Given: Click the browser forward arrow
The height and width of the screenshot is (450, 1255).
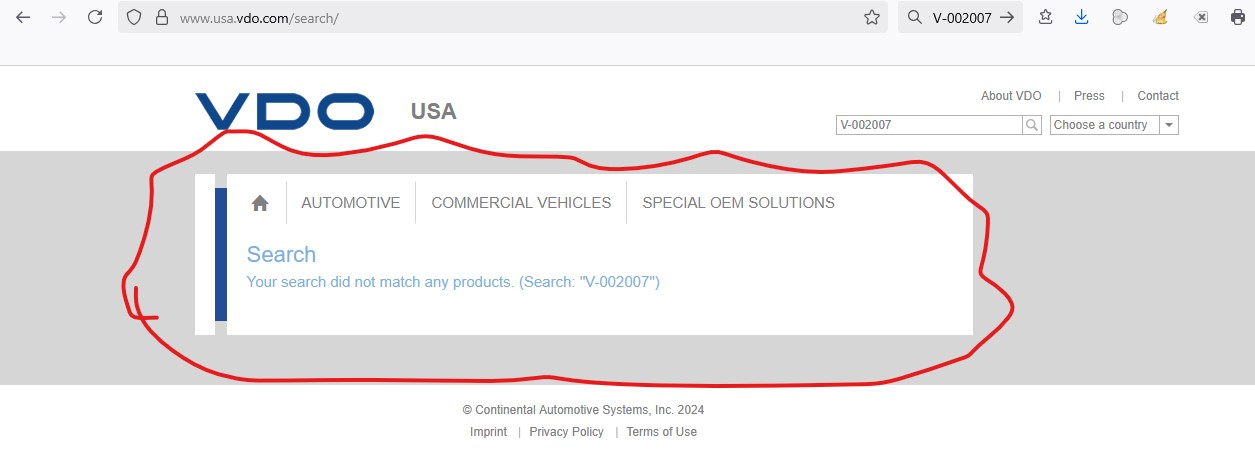Looking at the screenshot, I should pos(58,17).
